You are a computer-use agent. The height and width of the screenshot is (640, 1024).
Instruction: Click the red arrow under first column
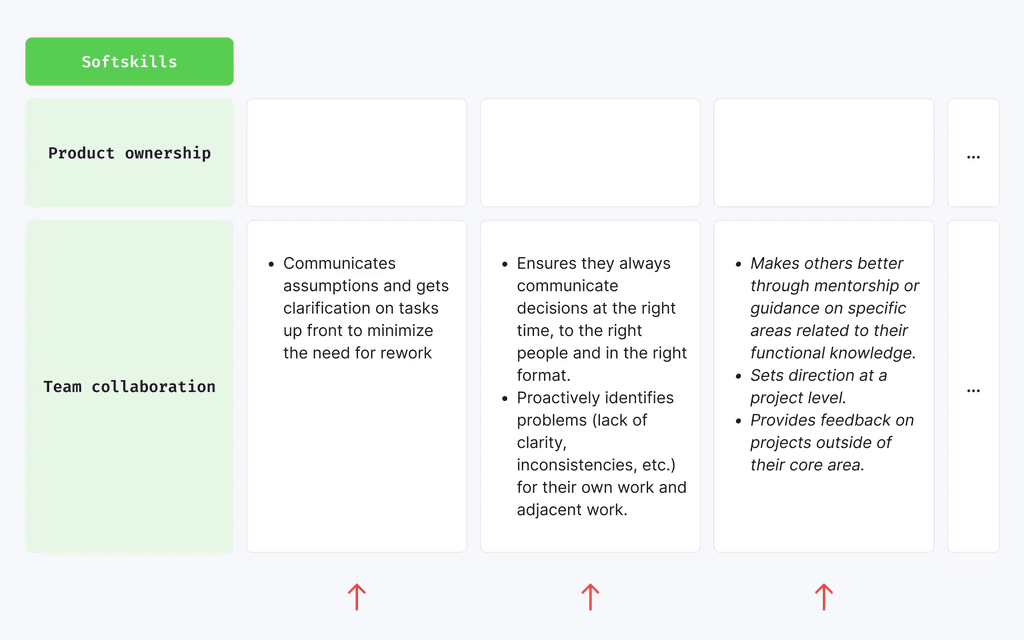[x=357, y=597]
